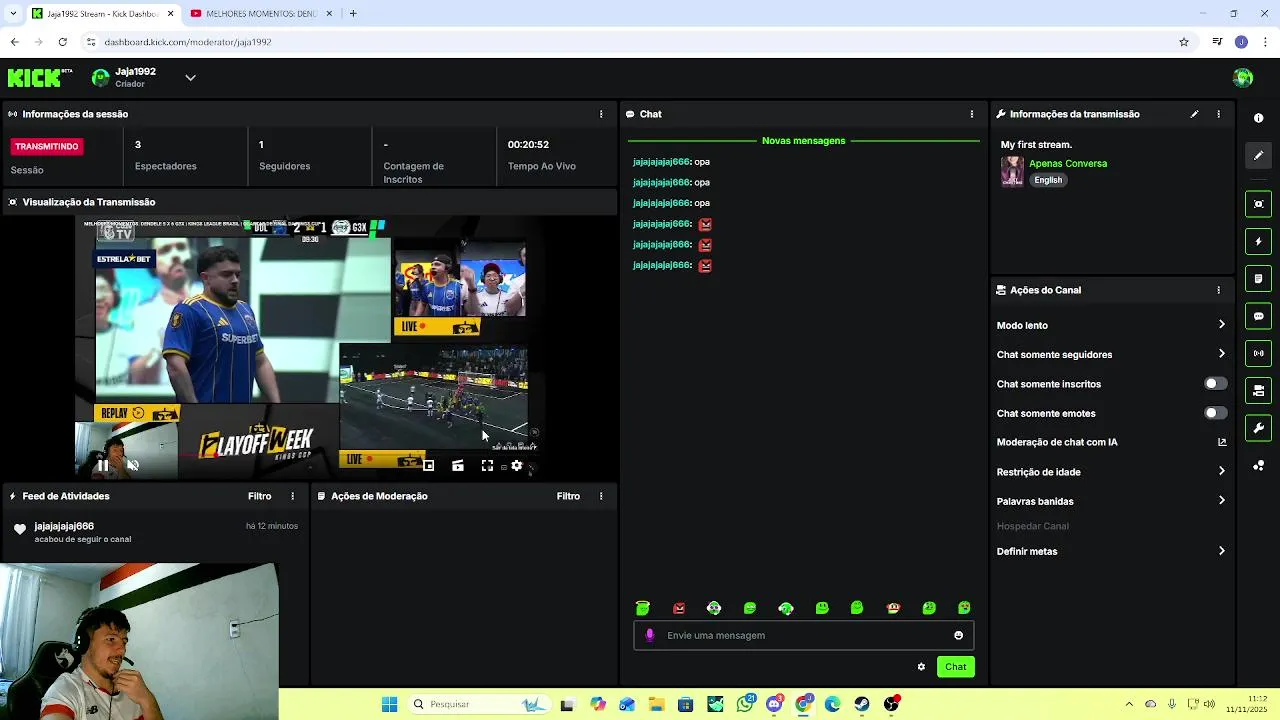1280x720 pixels.
Task: Open the user avatar menu at top right
Action: pos(1243,78)
